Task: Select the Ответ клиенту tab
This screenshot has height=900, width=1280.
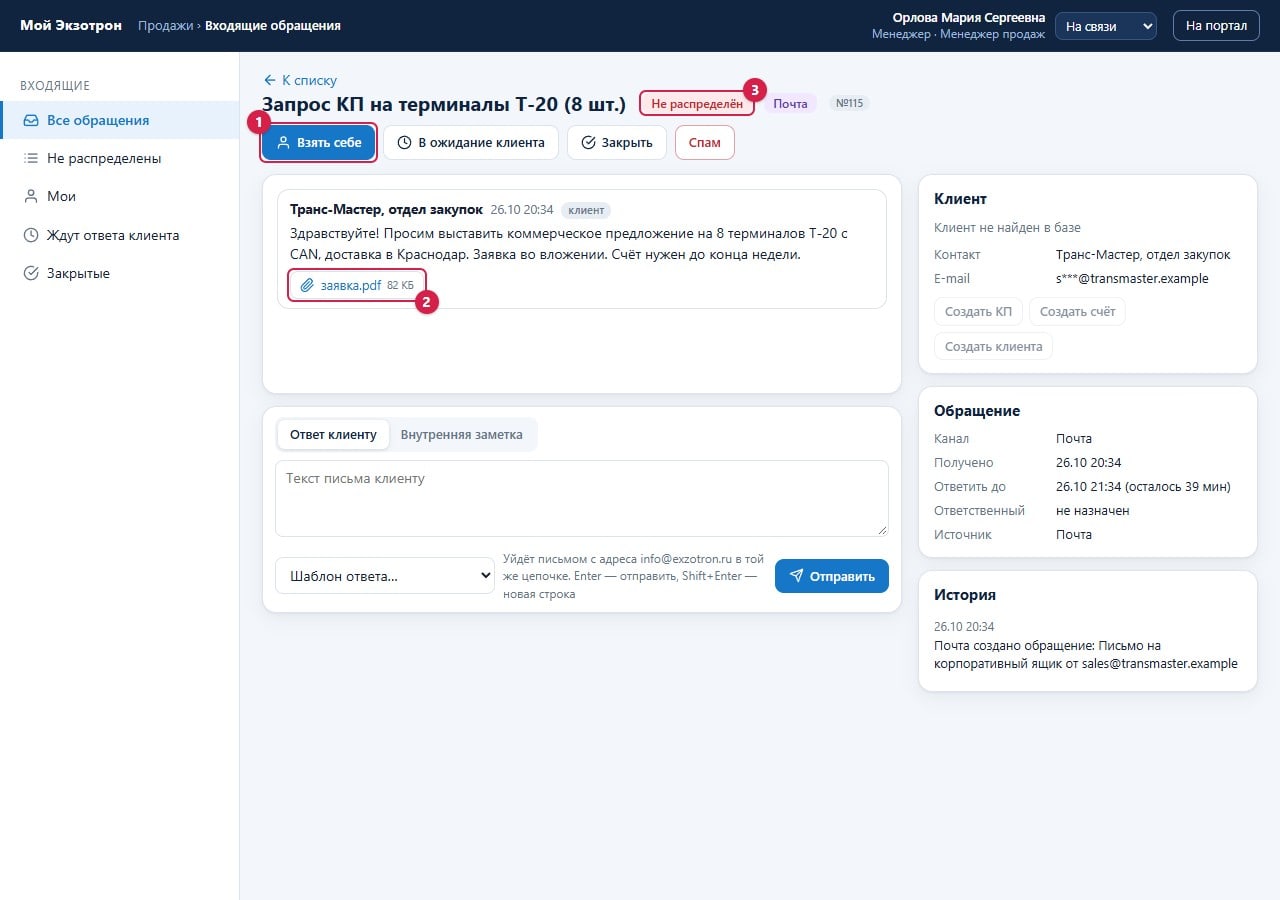Action: (x=333, y=435)
